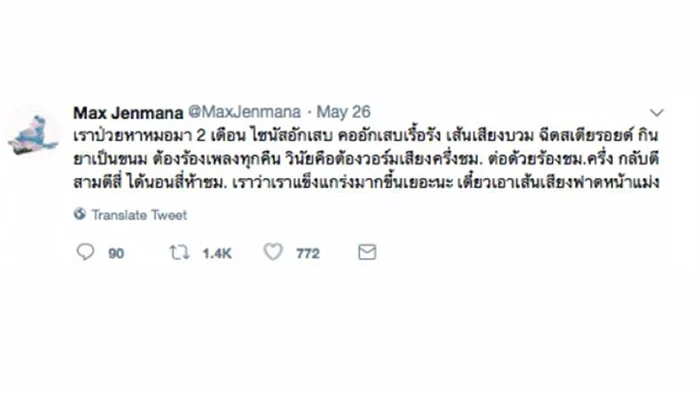
Task: Click the first line of Thai tweet text
Action: coord(366,135)
